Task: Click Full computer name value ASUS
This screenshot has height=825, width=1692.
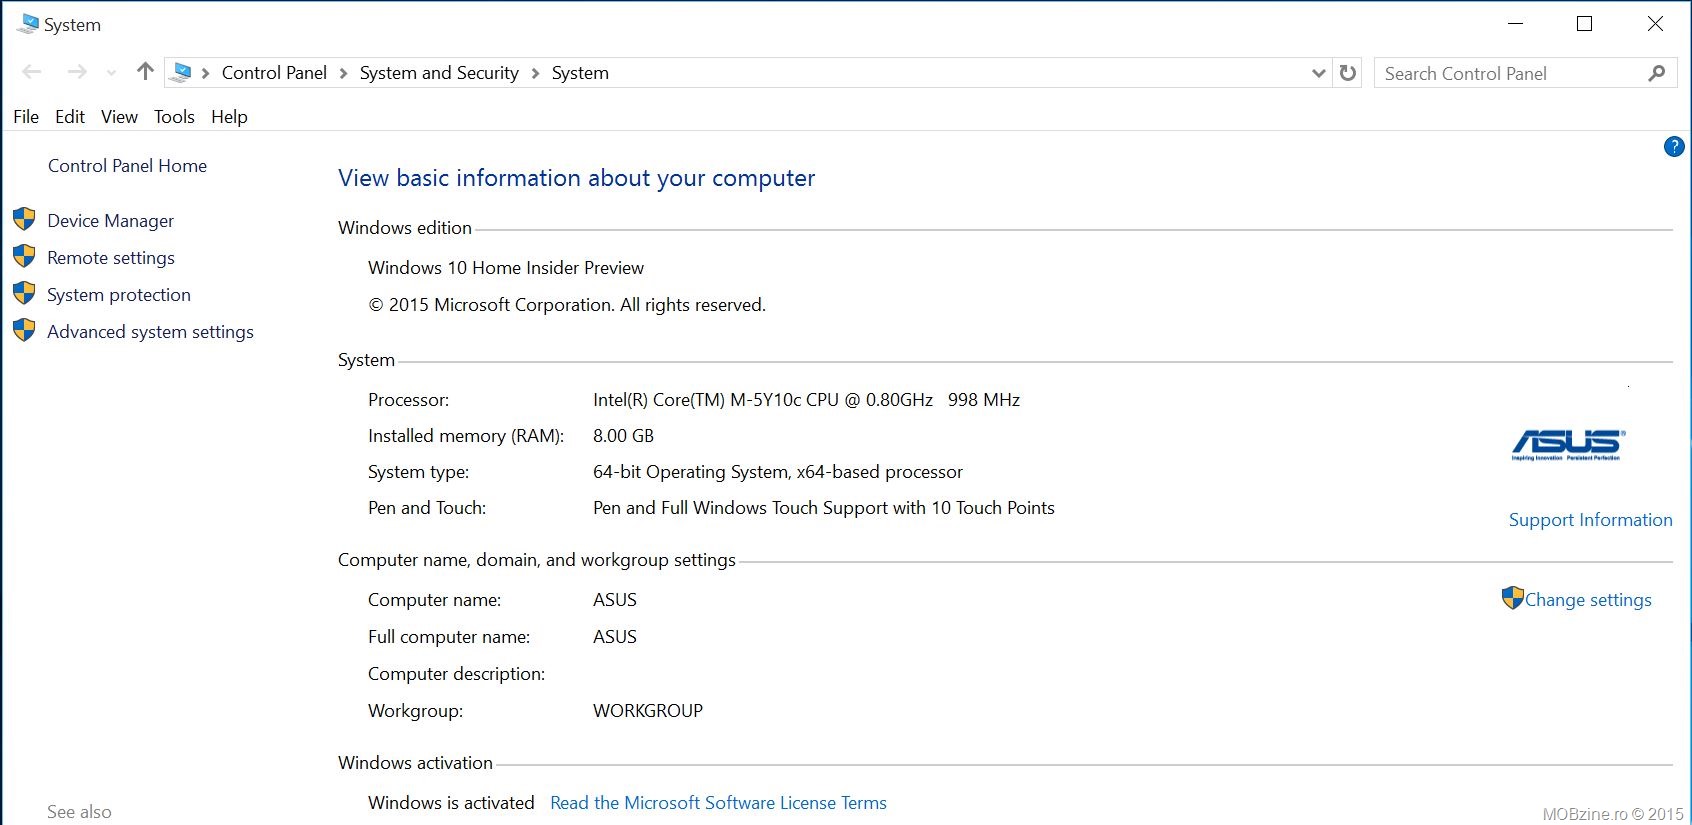Action: click(x=615, y=637)
